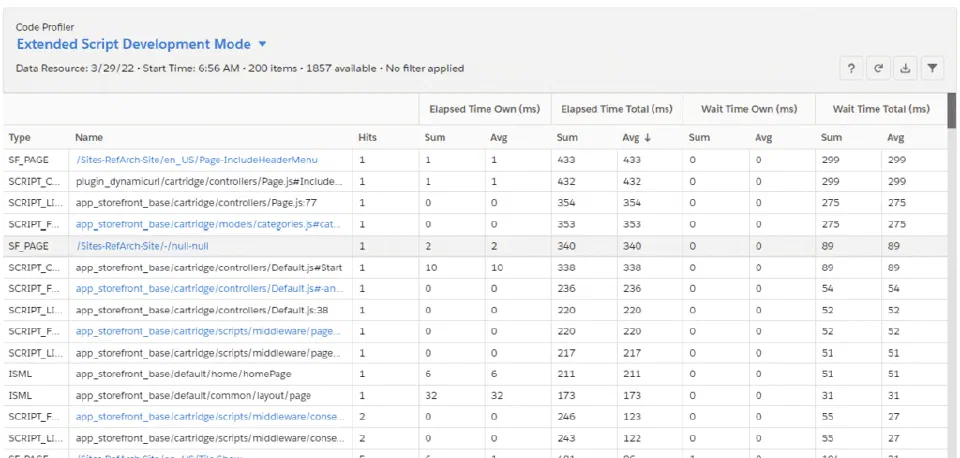Open /Sites-RefArch-Site/en_US/Page-IncludeHeaderMenu link
The height and width of the screenshot is (458, 960).
[x=197, y=160]
